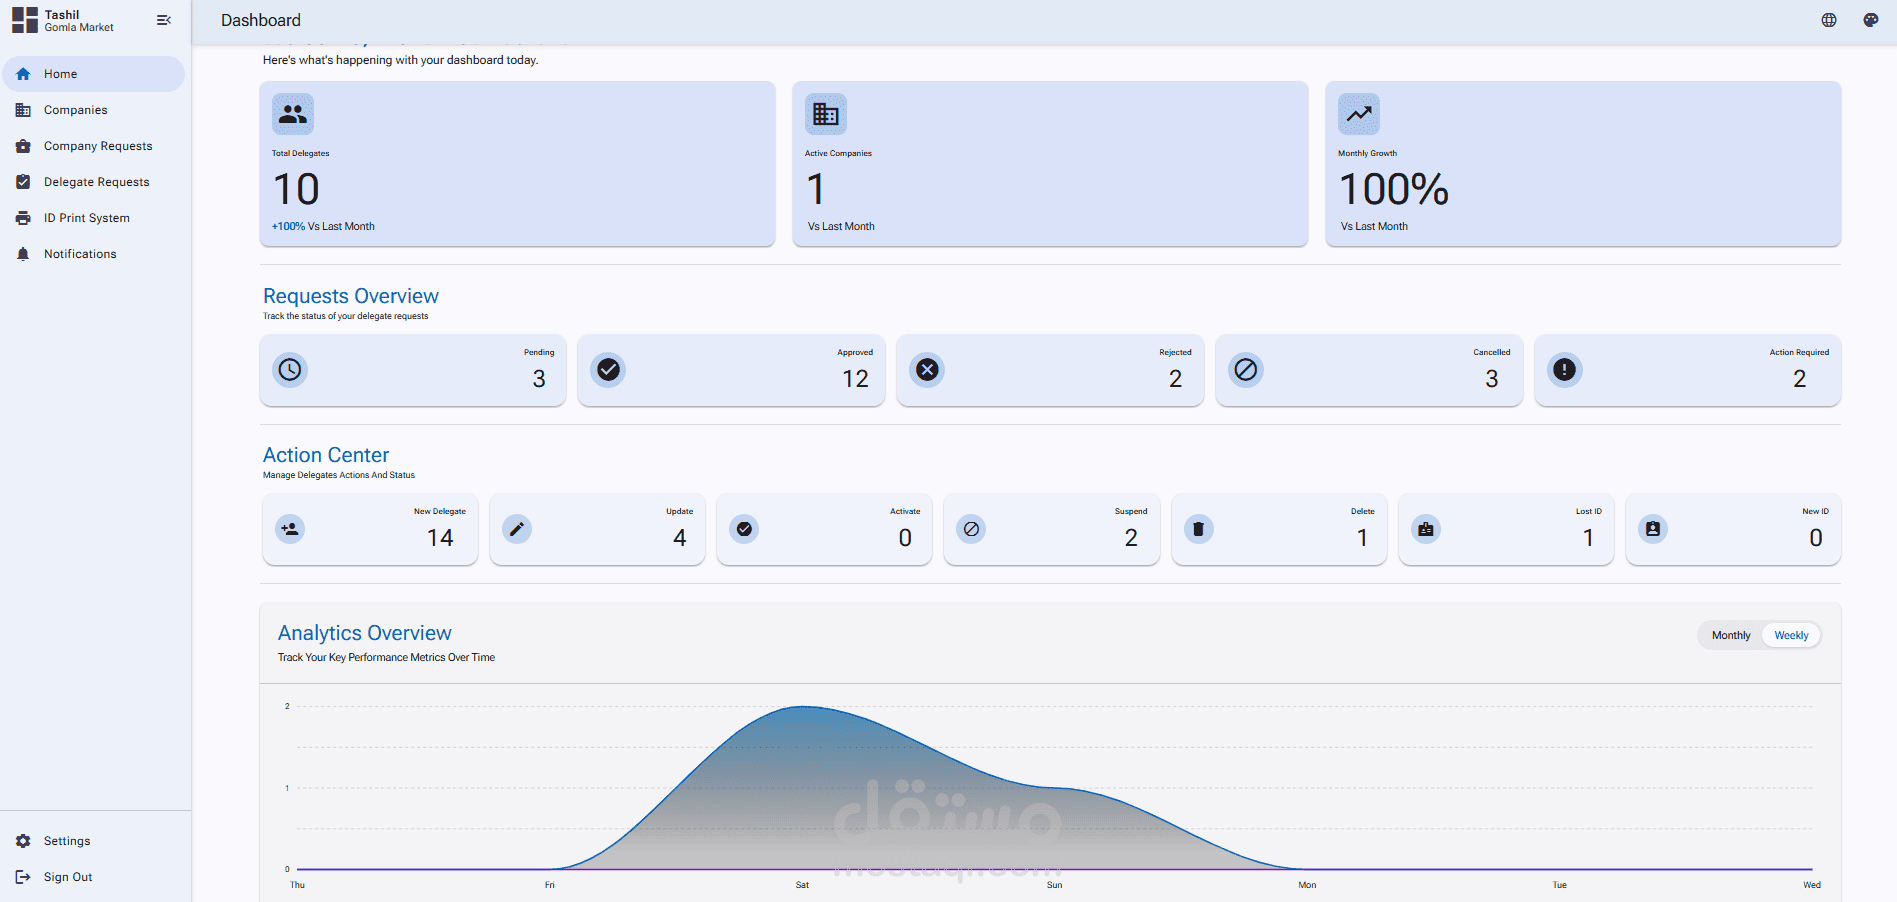Click the Total Delegates value 10
The image size is (1897, 902).
point(297,190)
